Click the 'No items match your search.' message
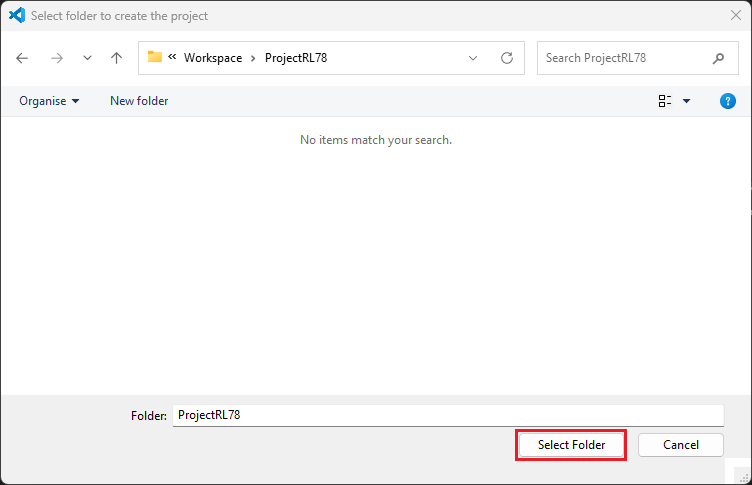 pos(376,140)
